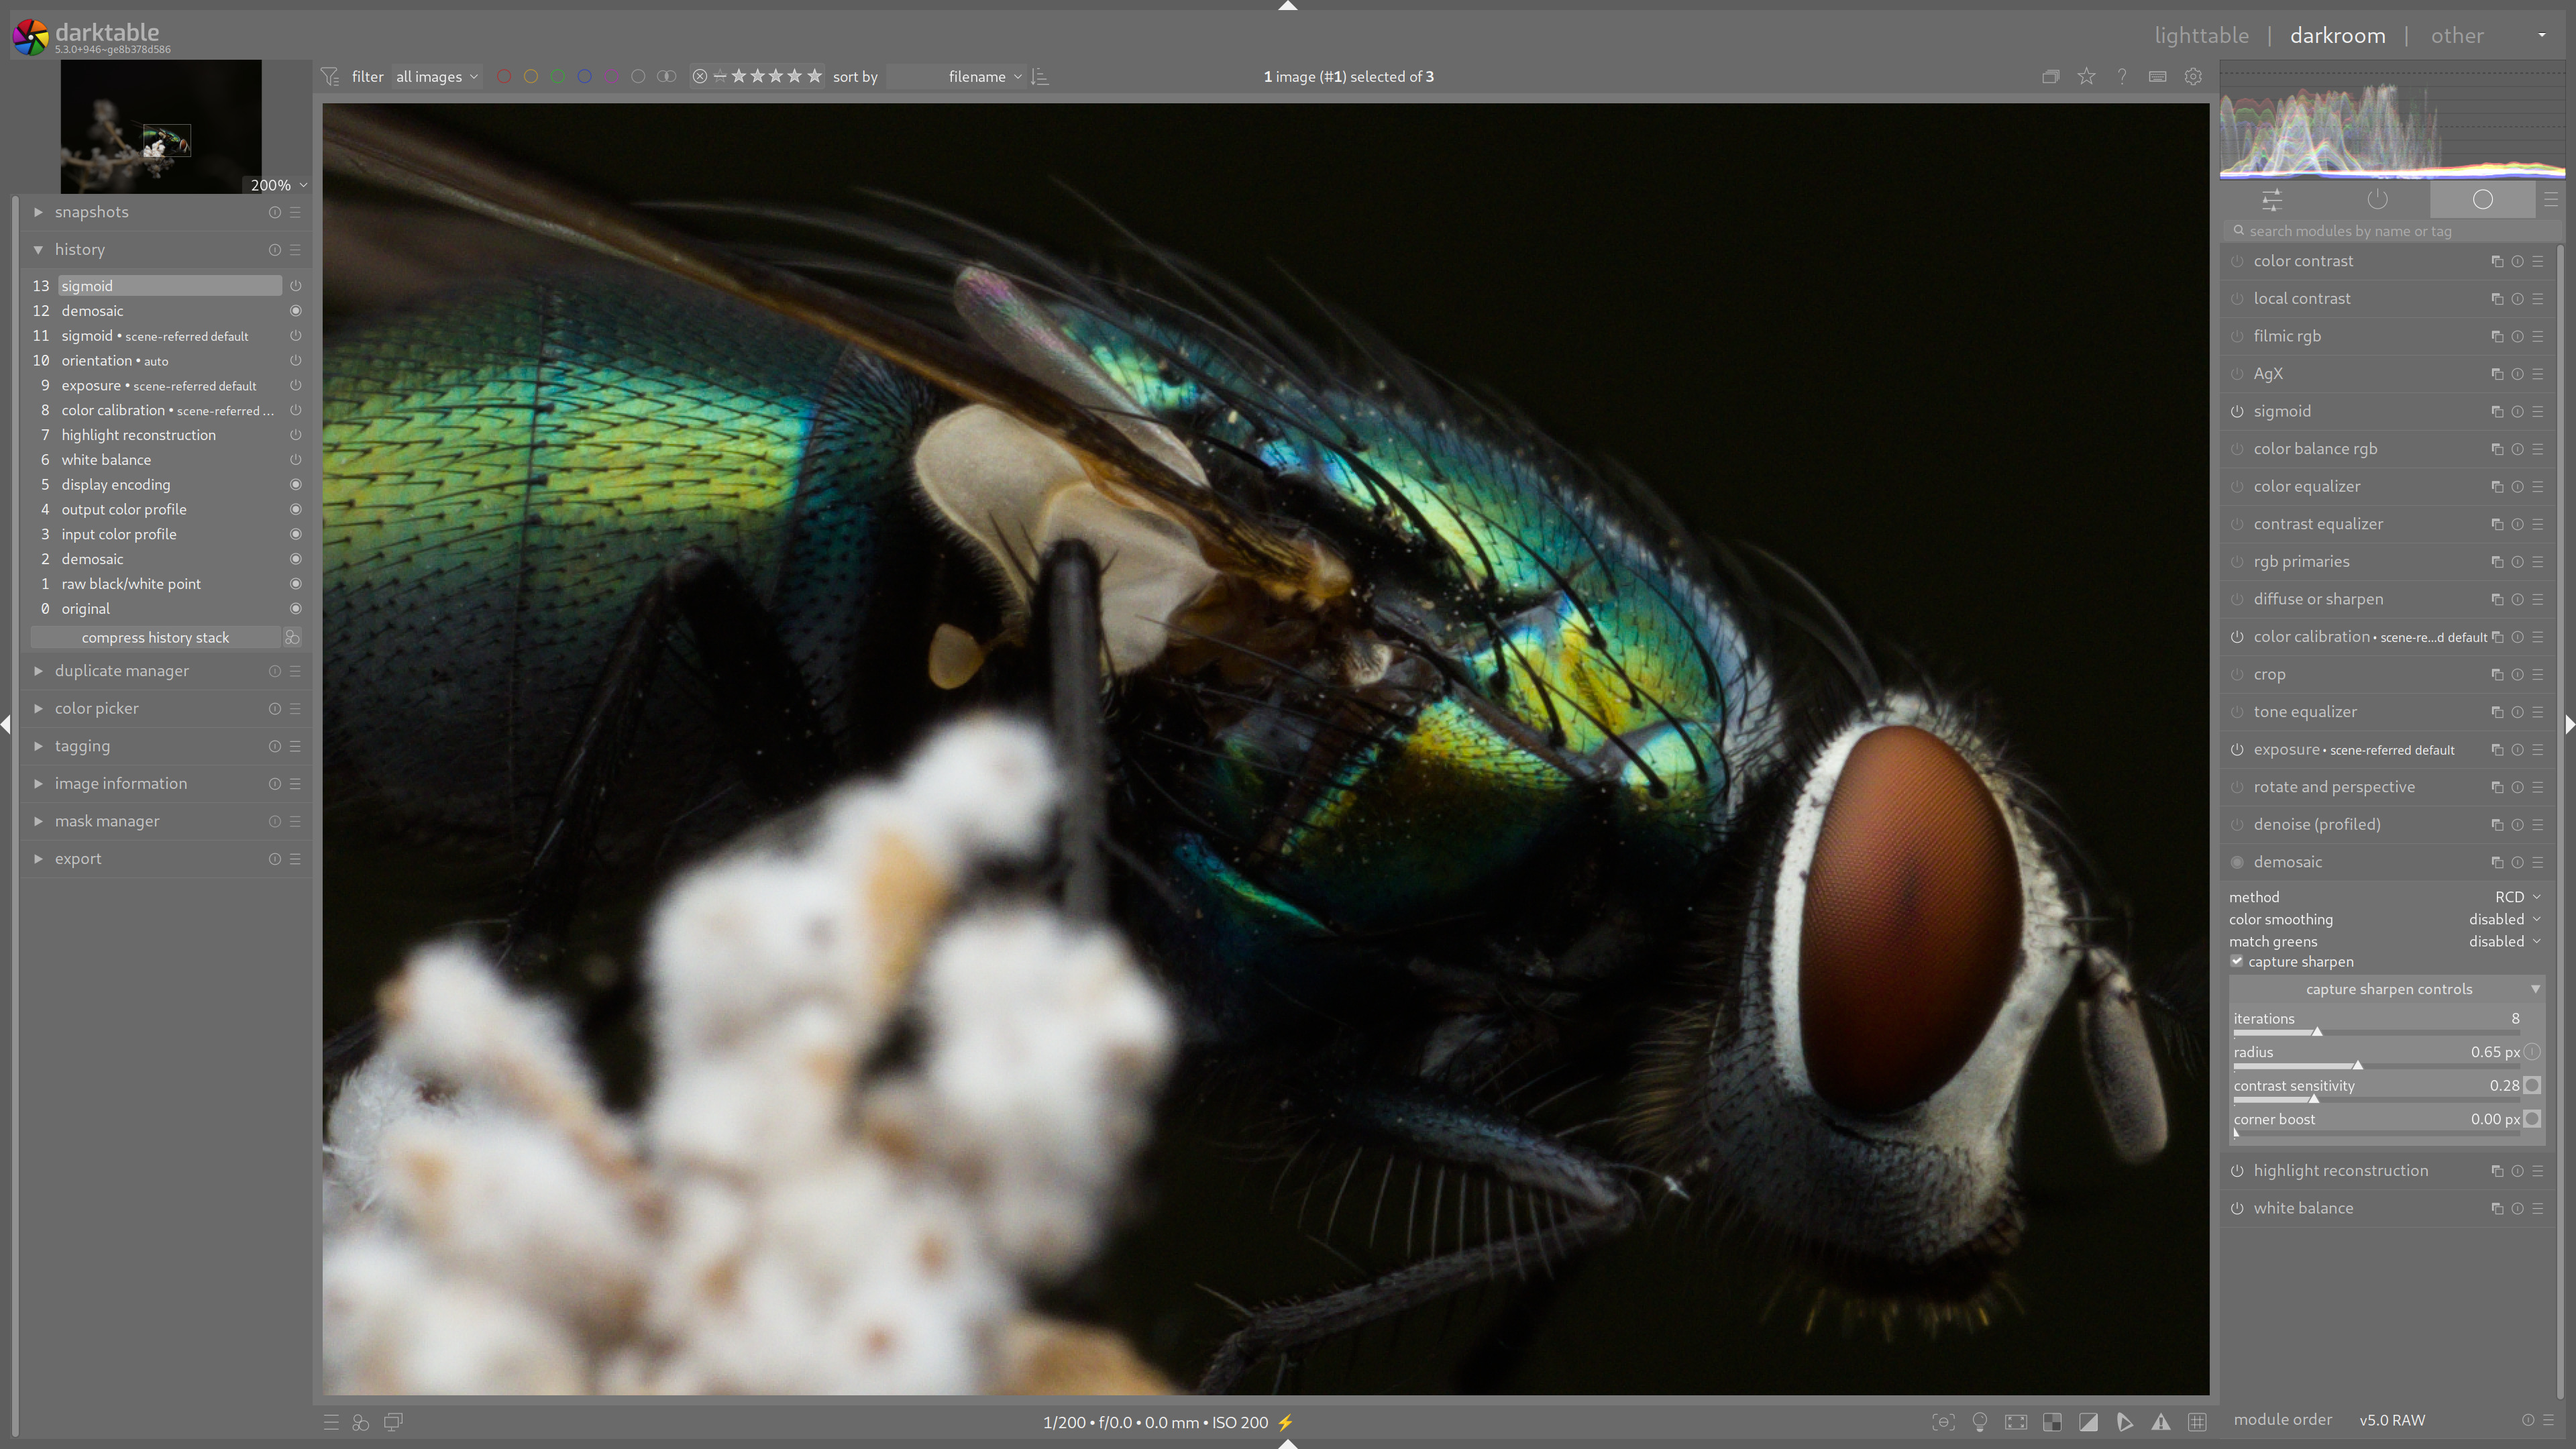The image size is (2576, 1449).
Task: Open the sort by filename dropdown
Action: (977, 77)
